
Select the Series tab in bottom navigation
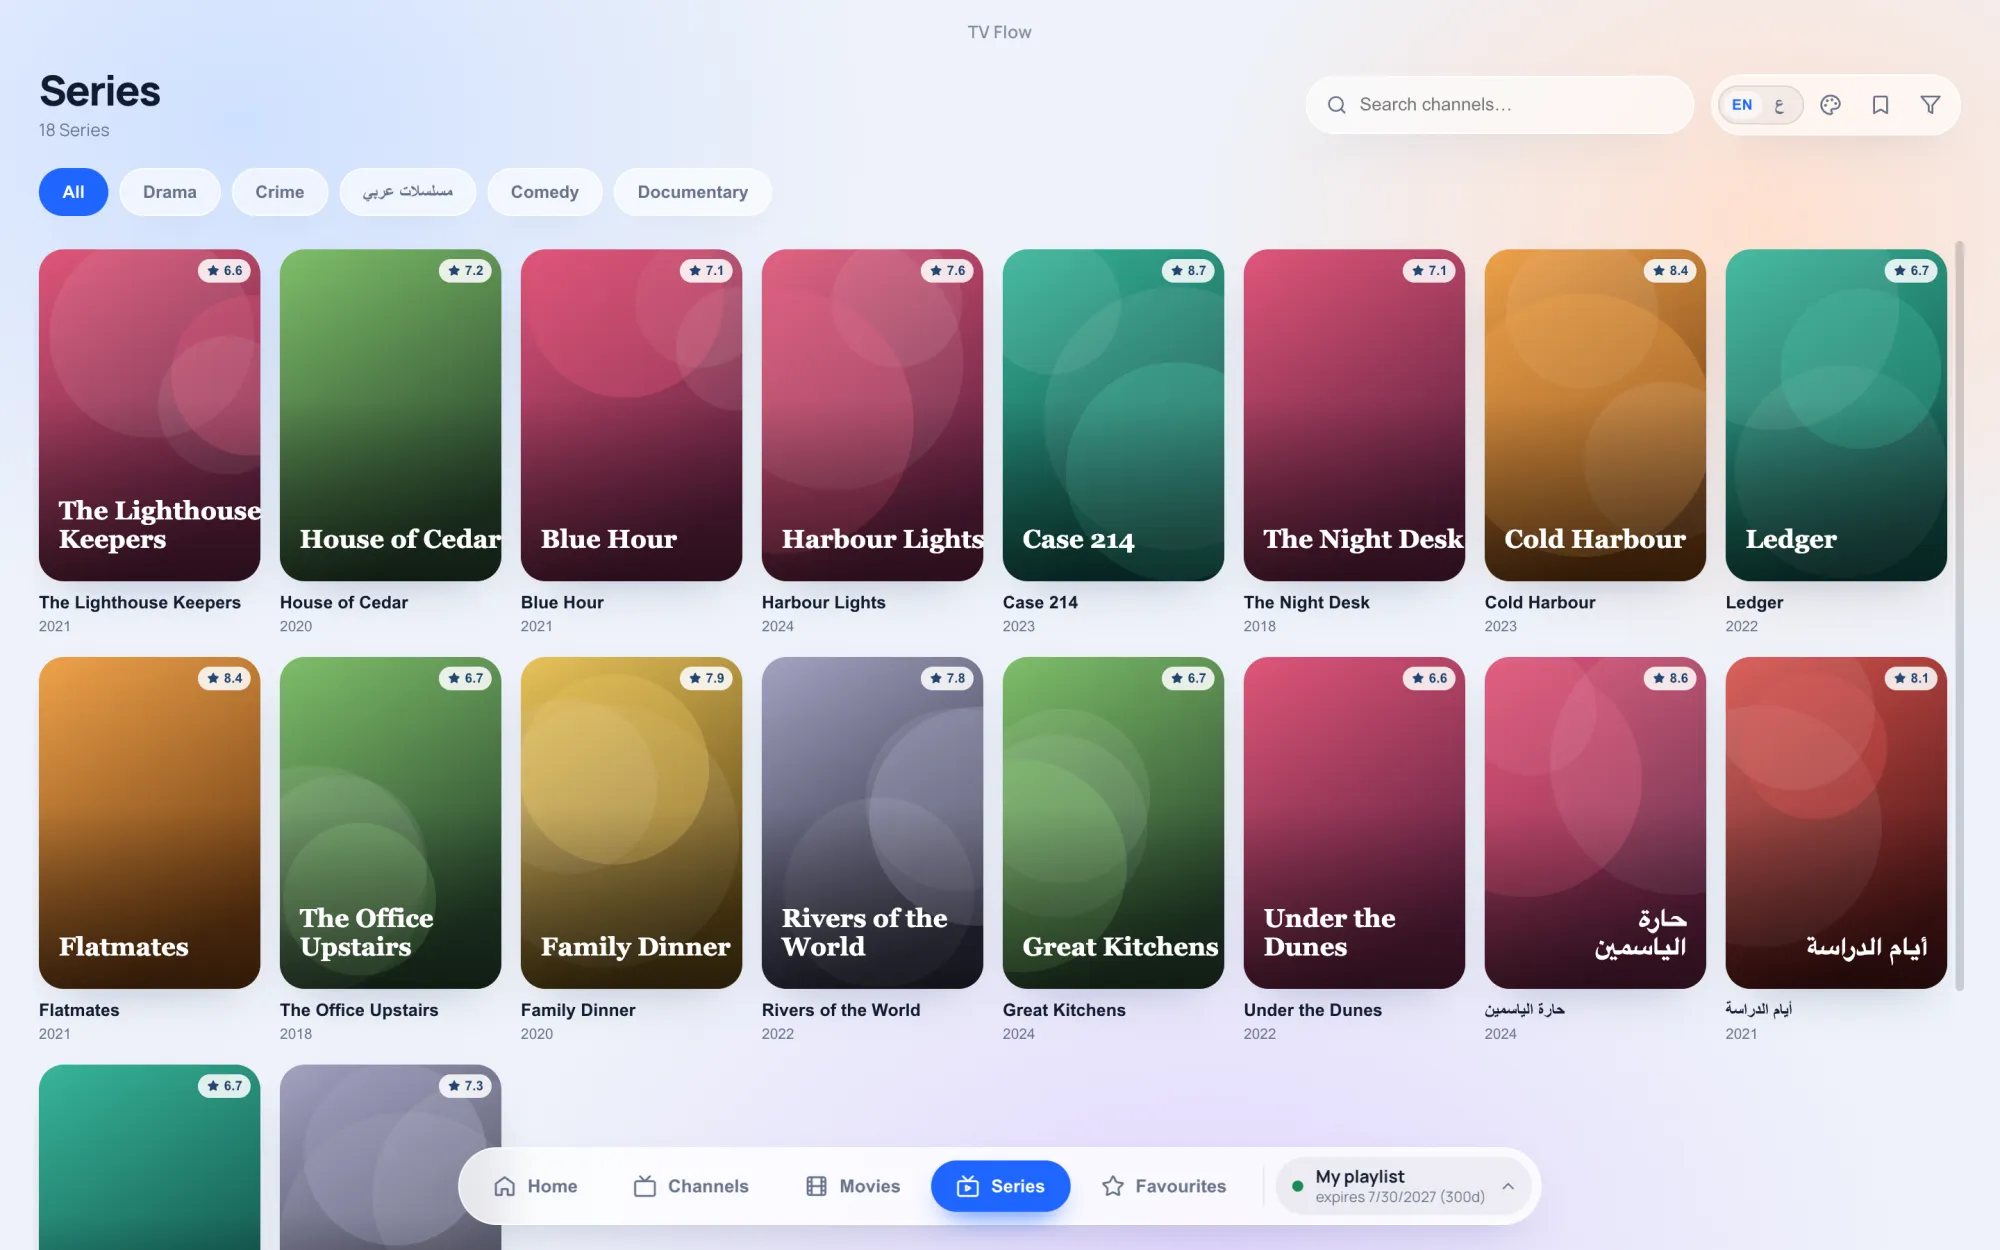coord(1000,1186)
